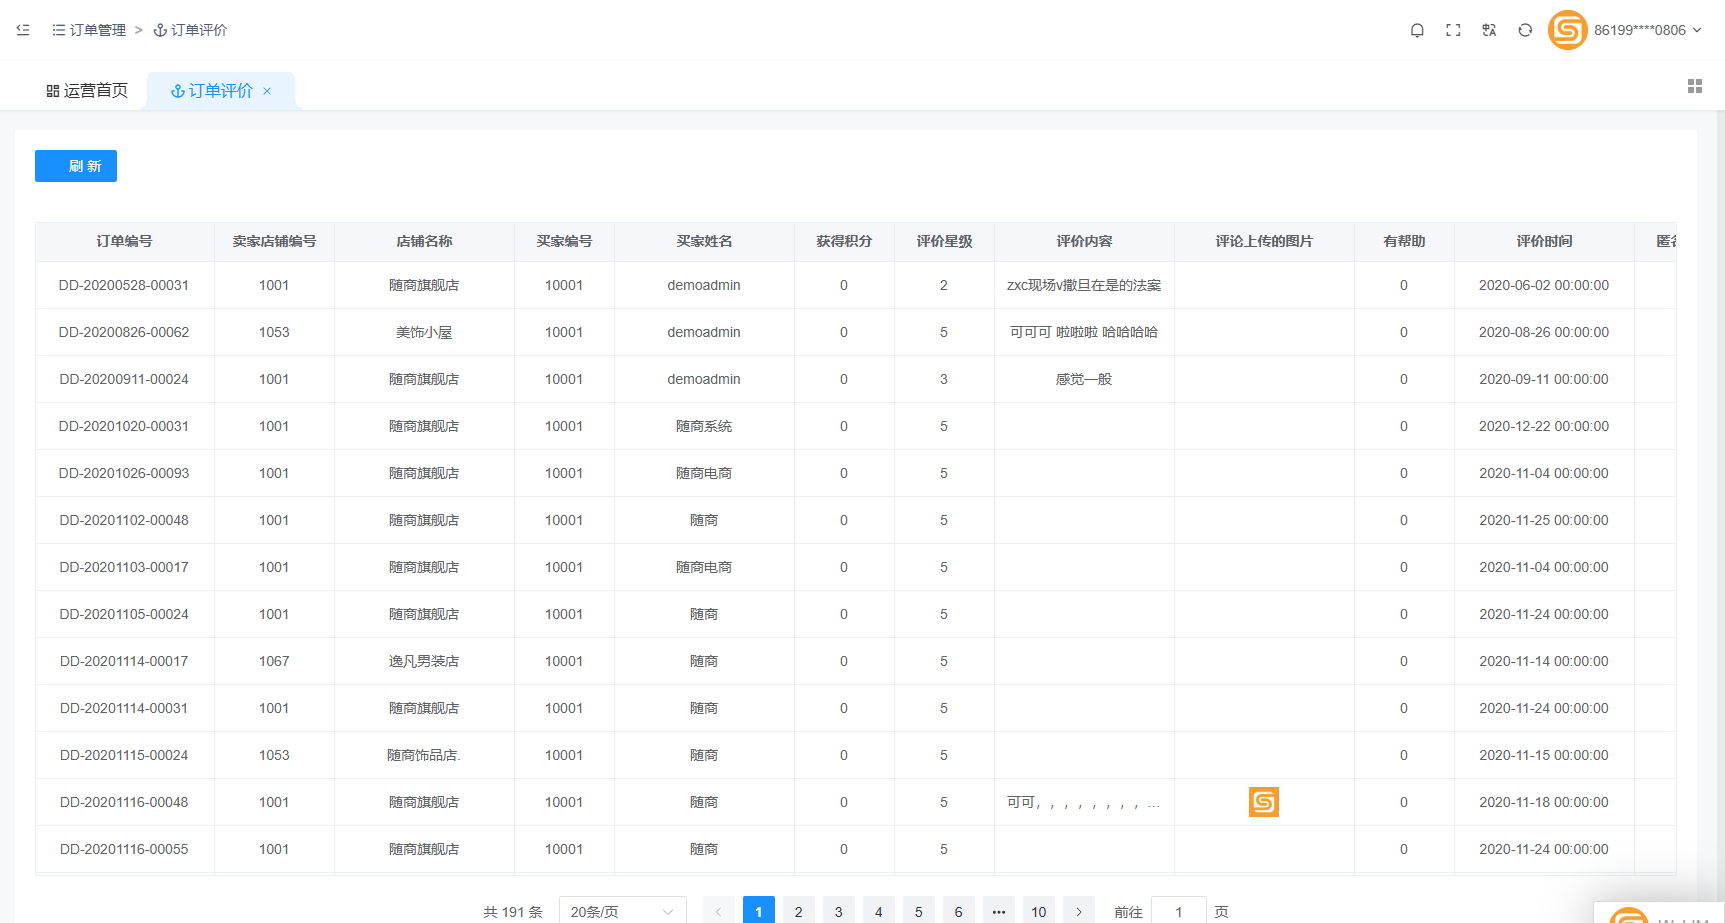Open the uploaded review image thumbnail
The height and width of the screenshot is (923, 1725).
click(x=1263, y=802)
